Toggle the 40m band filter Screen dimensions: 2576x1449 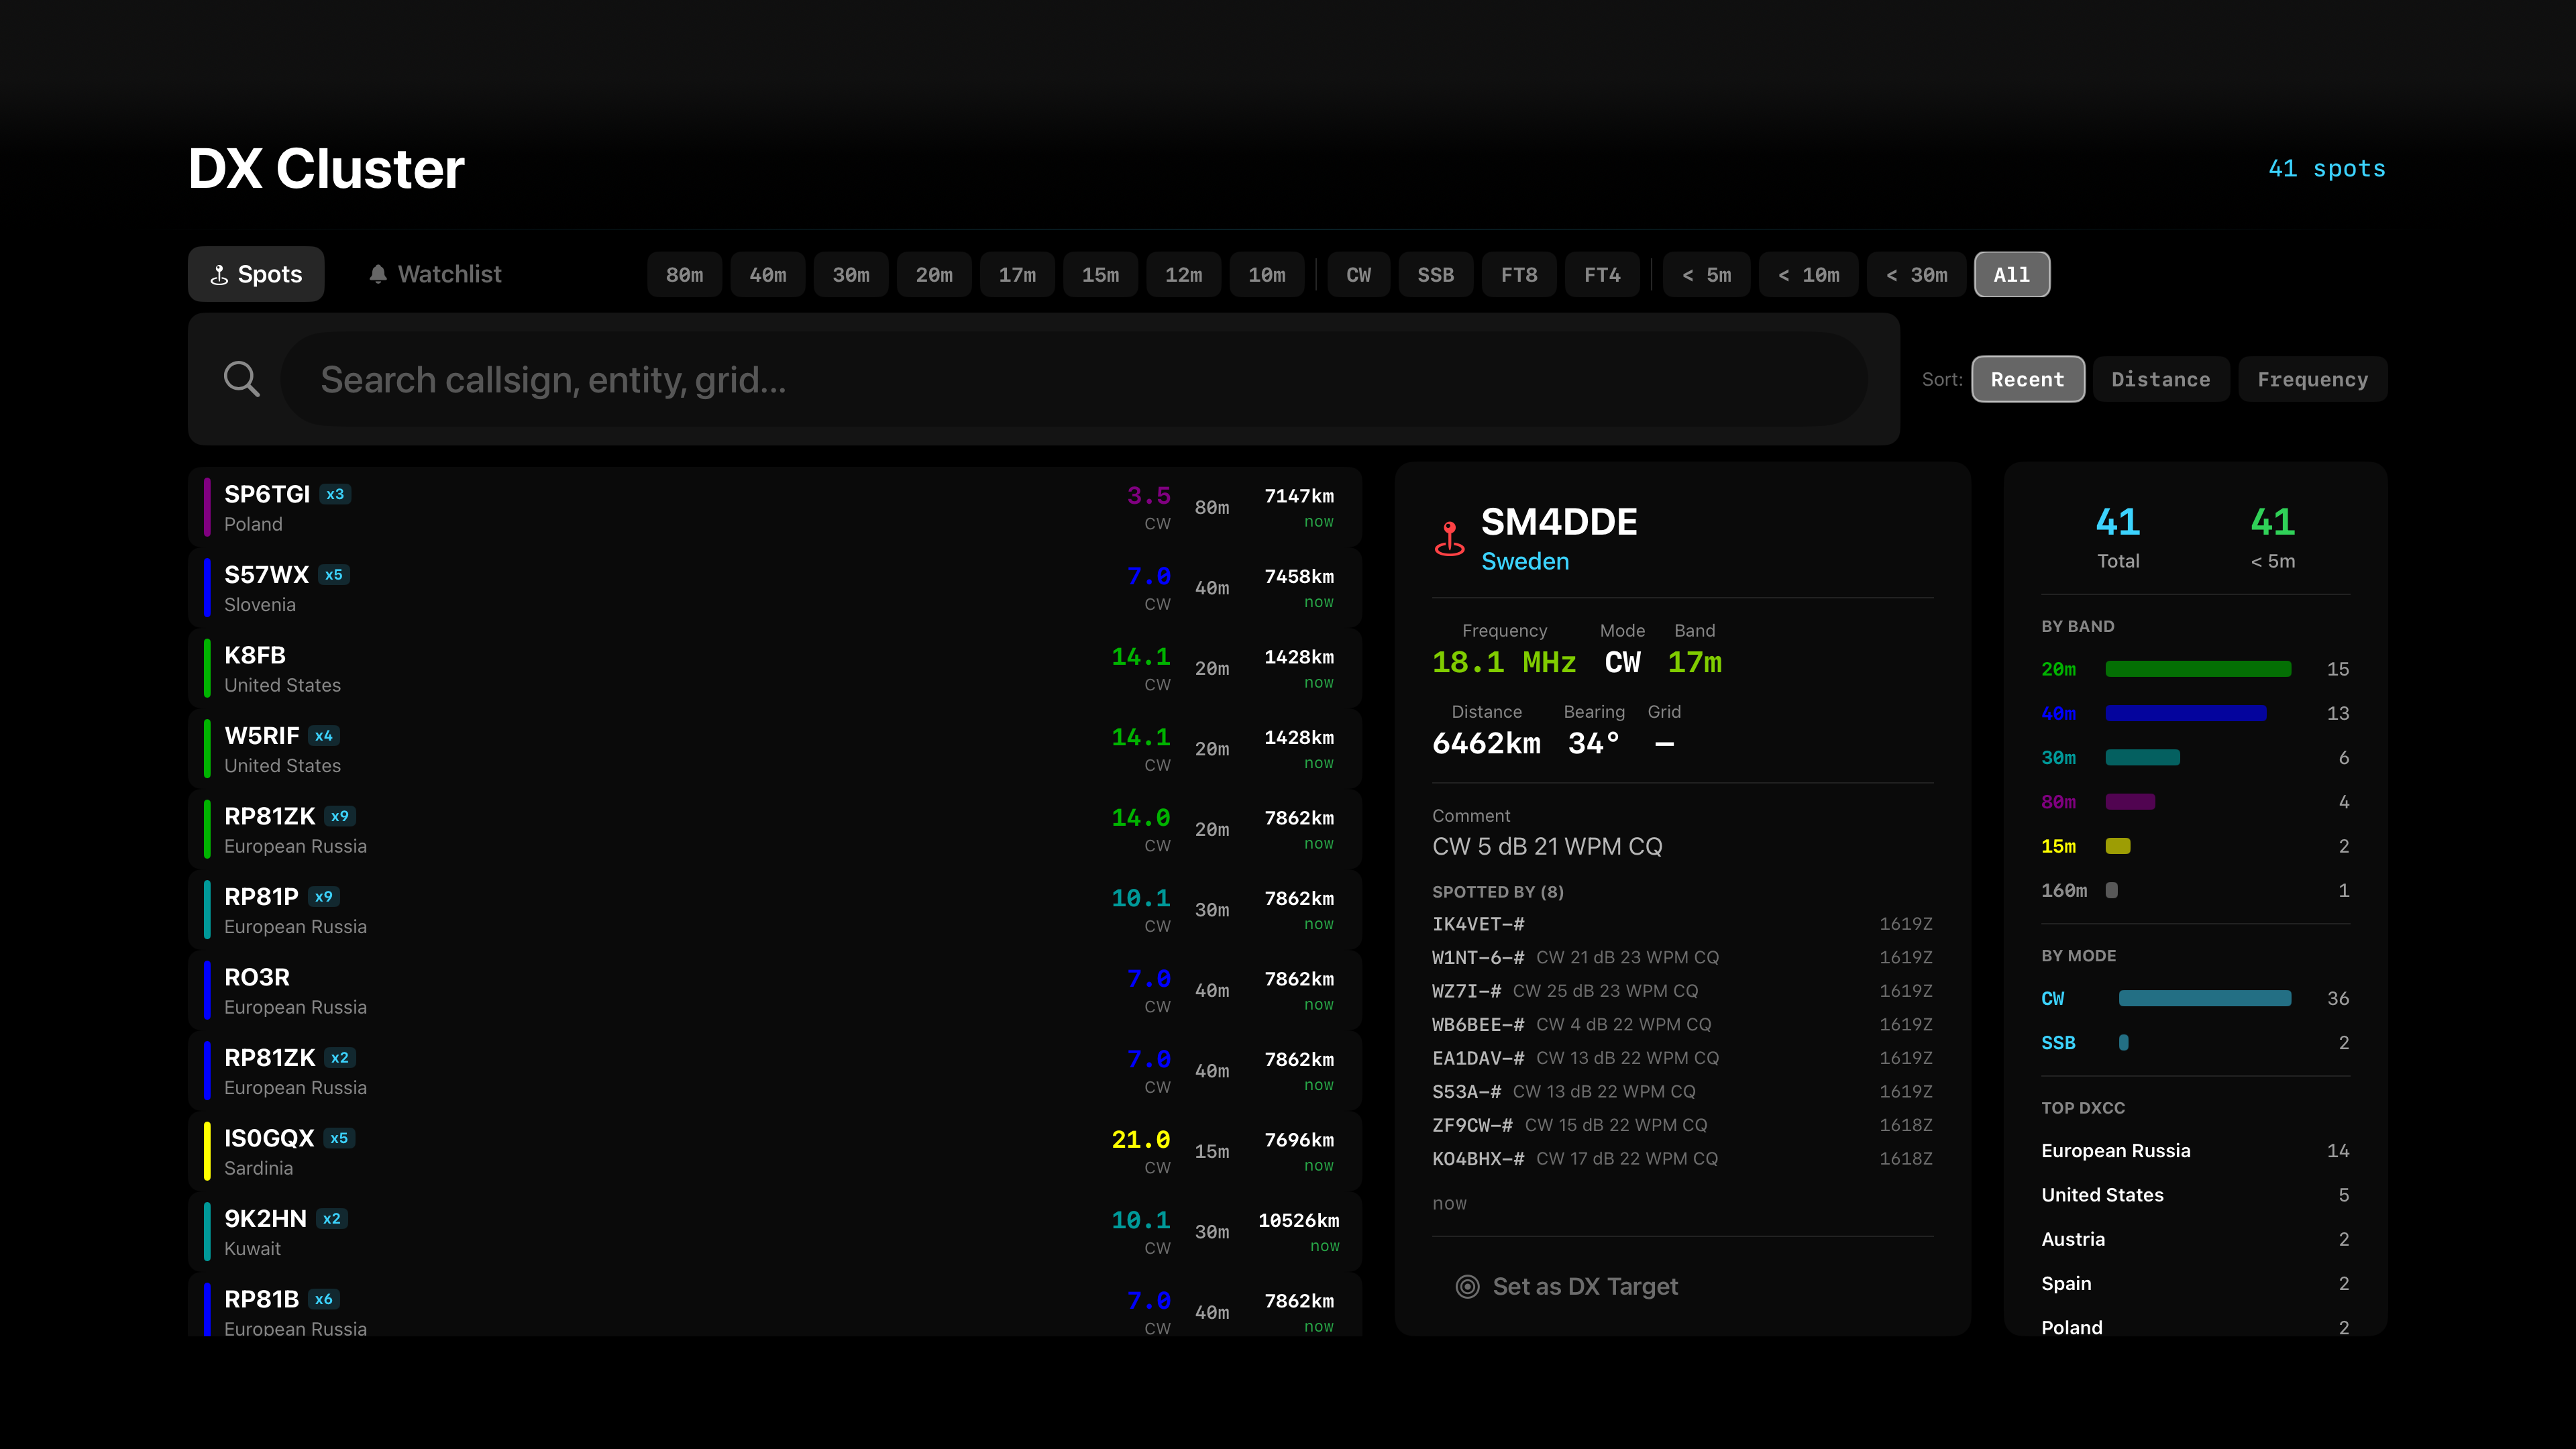point(768,275)
